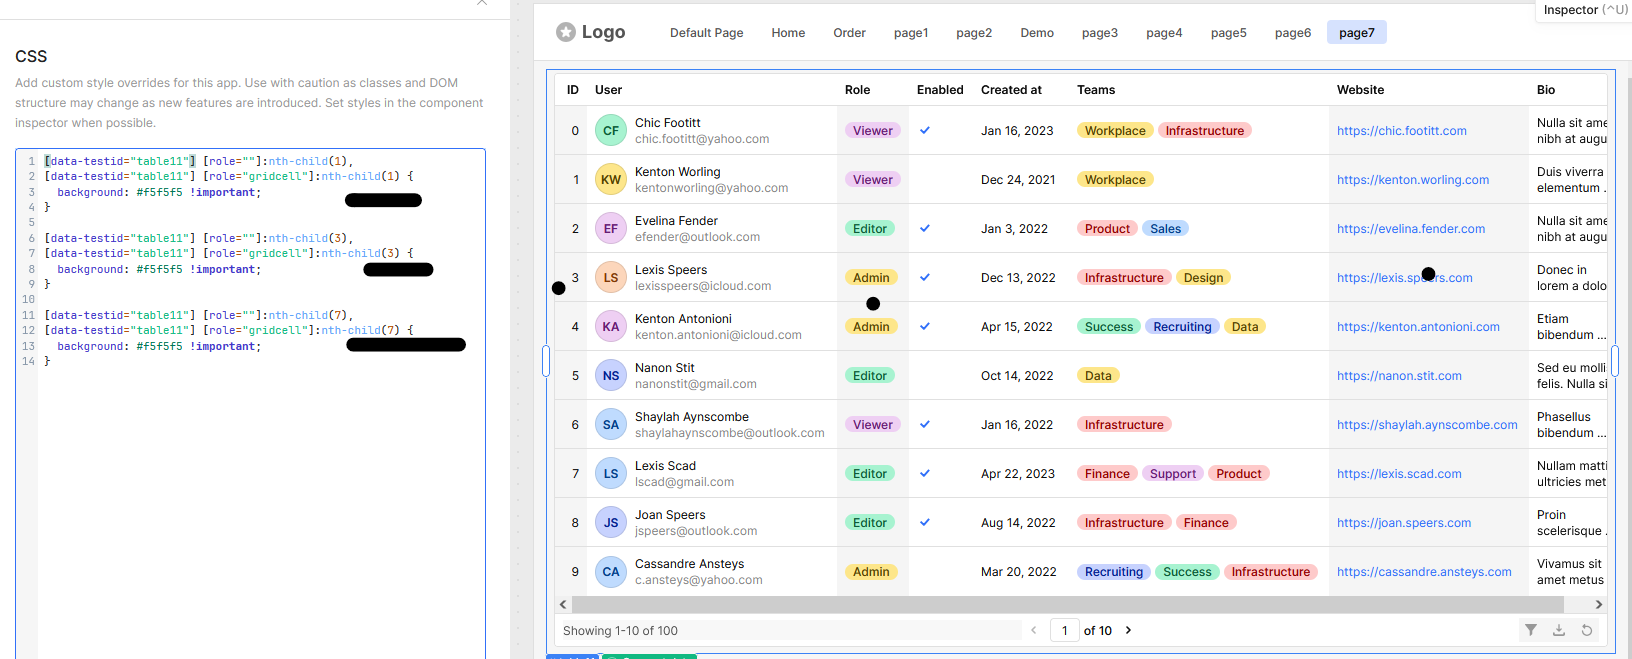Open the Inspector panel button
This screenshot has height=659, width=1632.
click(x=1584, y=10)
